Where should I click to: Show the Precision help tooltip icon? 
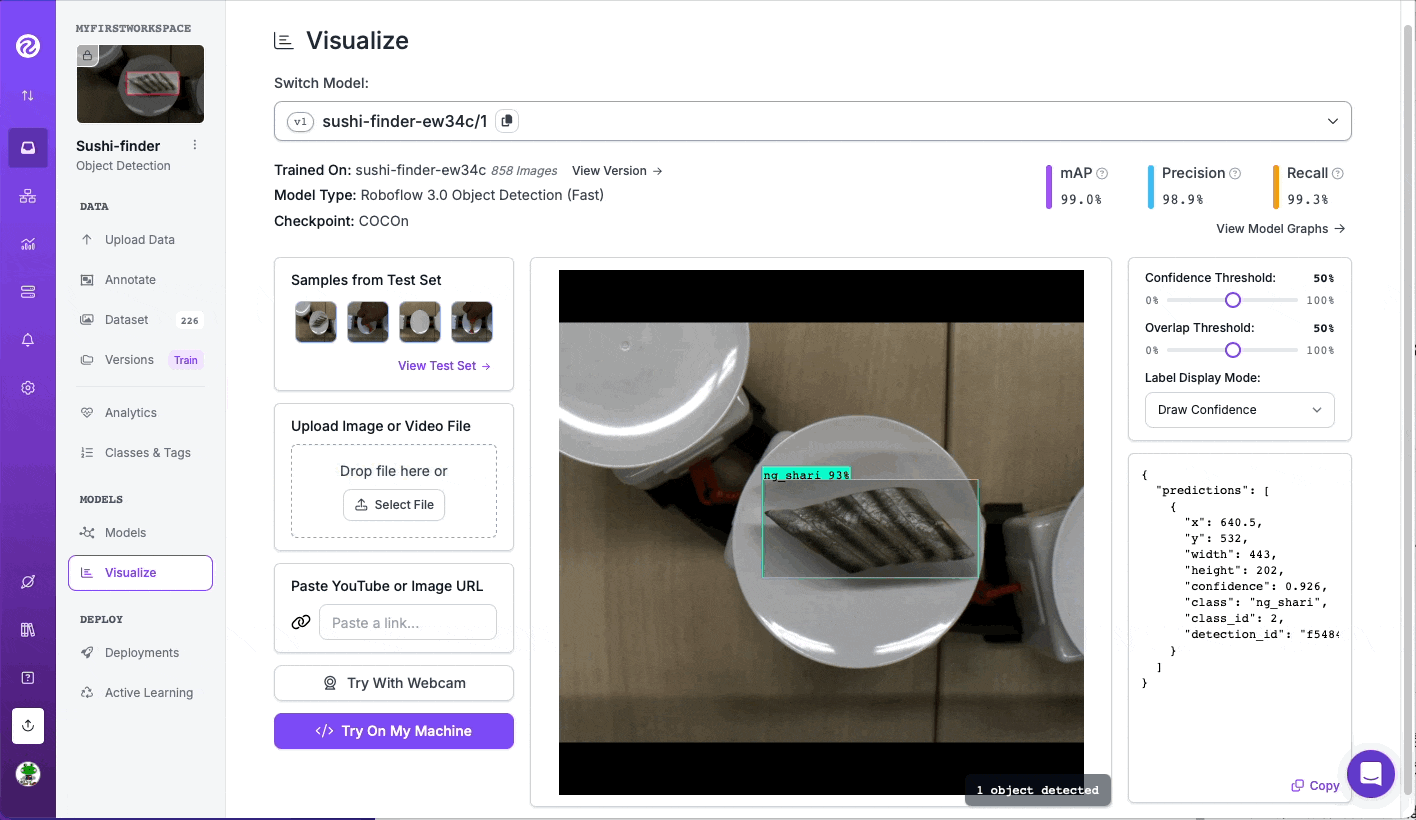(1235, 173)
